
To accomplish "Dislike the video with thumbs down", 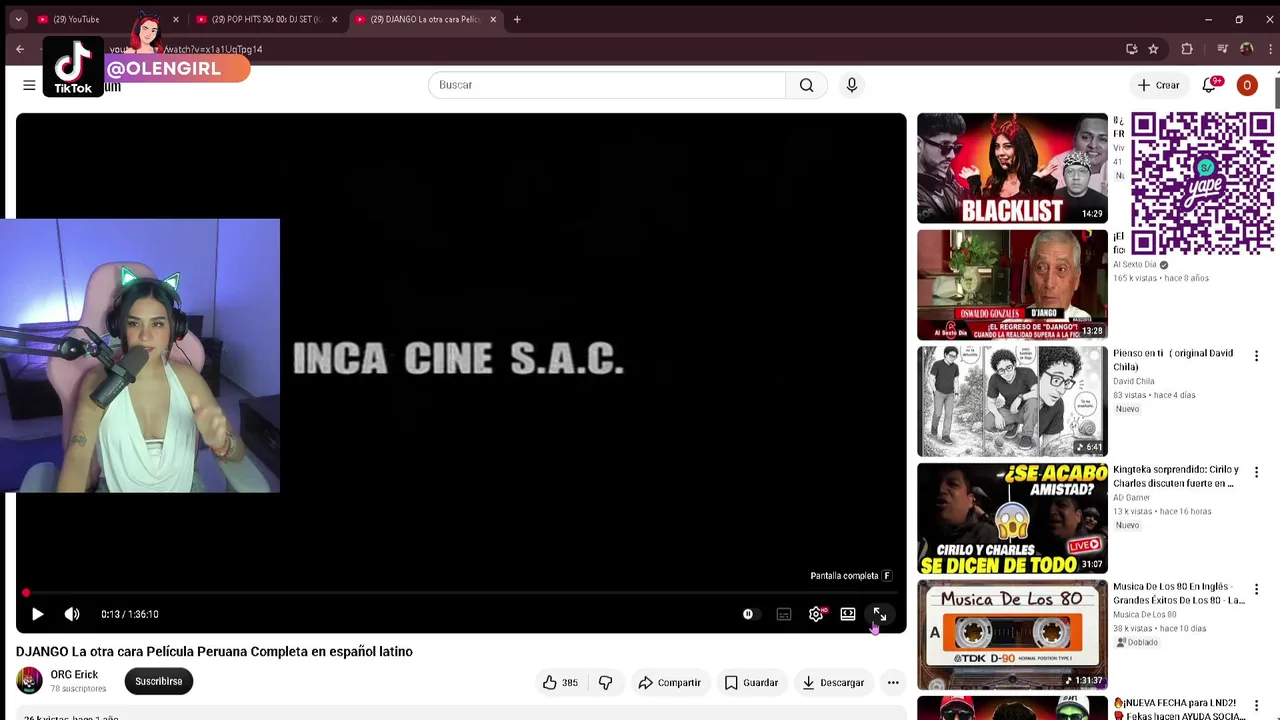I will click(605, 682).
